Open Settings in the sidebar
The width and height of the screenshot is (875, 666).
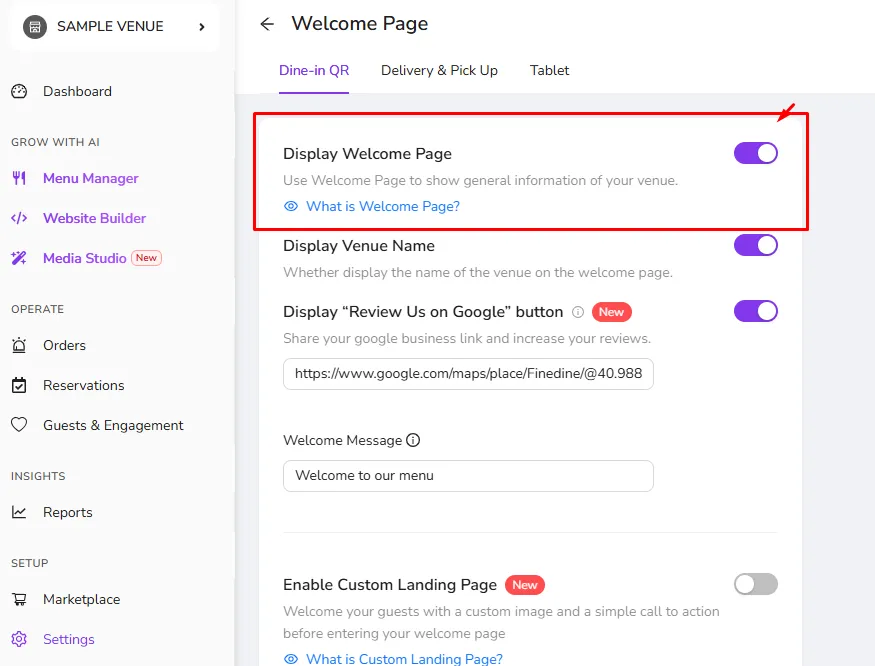tap(69, 639)
